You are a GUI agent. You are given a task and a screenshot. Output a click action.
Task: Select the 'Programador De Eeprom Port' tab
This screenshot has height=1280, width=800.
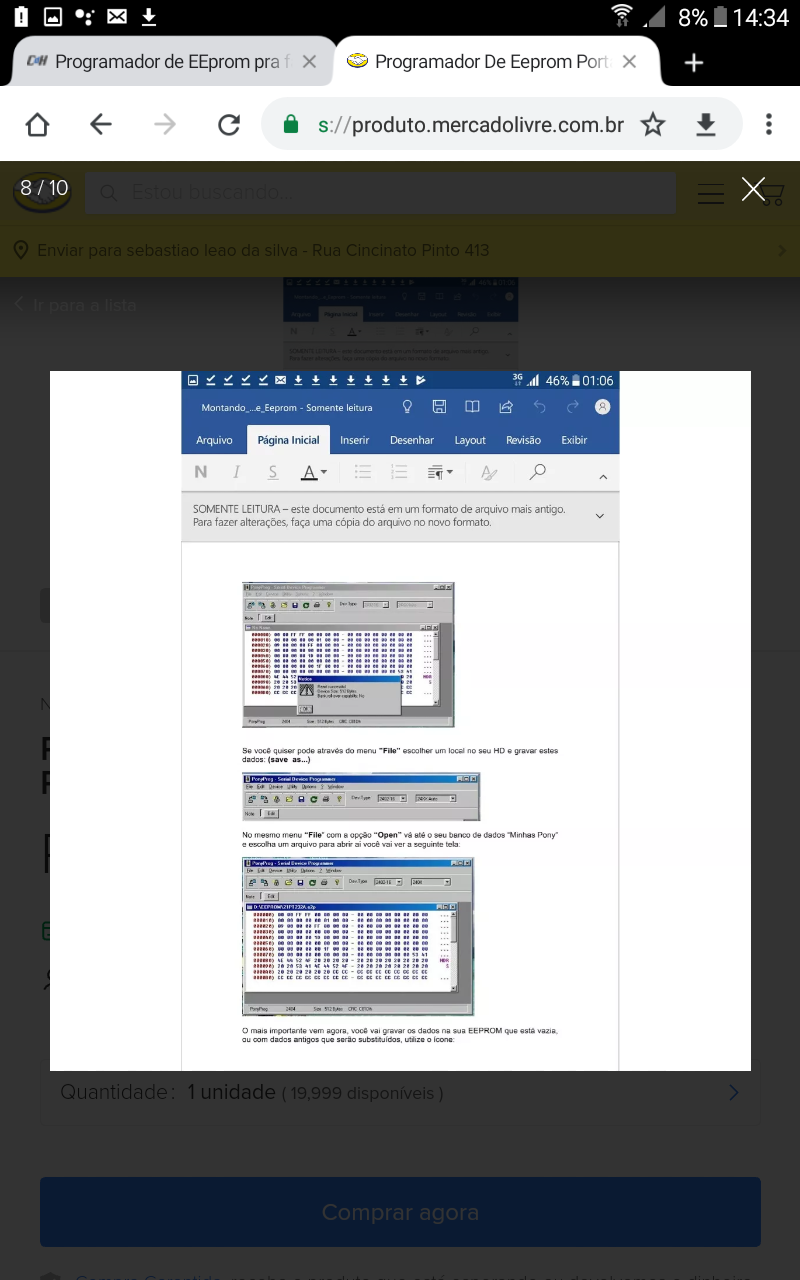point(490,62)
